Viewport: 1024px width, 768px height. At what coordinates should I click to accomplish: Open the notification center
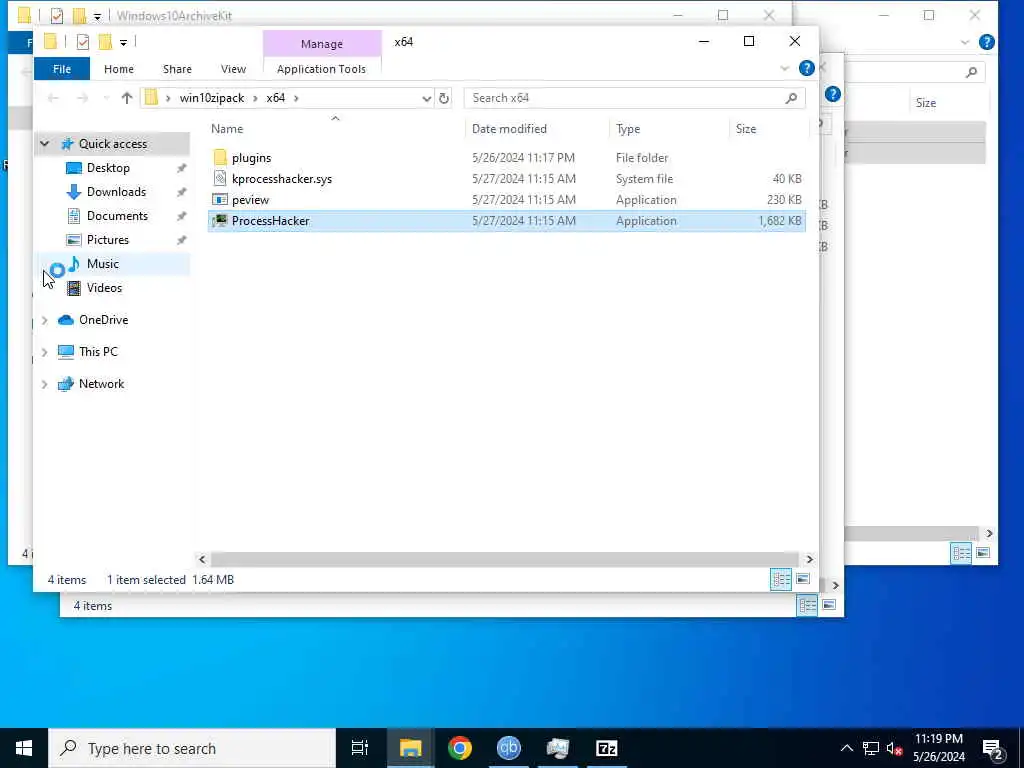coord(993,749)
